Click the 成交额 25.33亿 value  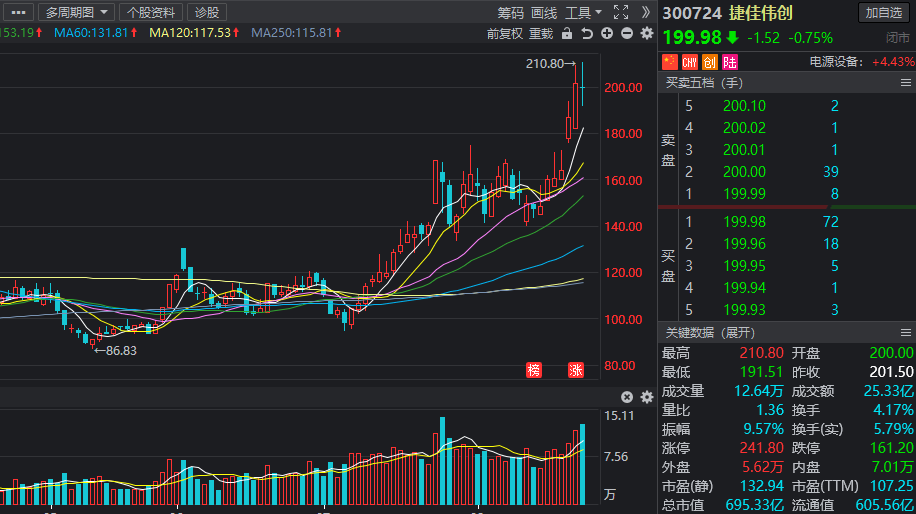tap(888, 391)
